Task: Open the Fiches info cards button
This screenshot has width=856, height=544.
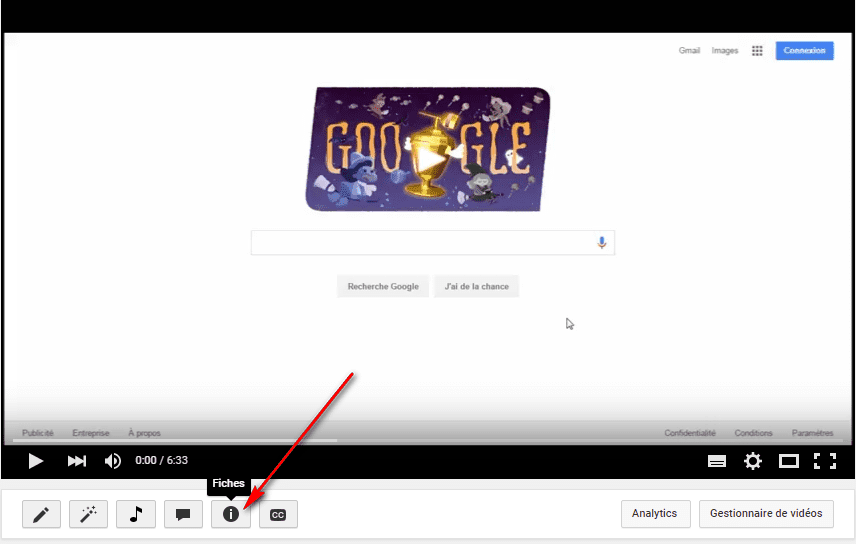Action: click(231, 514)
